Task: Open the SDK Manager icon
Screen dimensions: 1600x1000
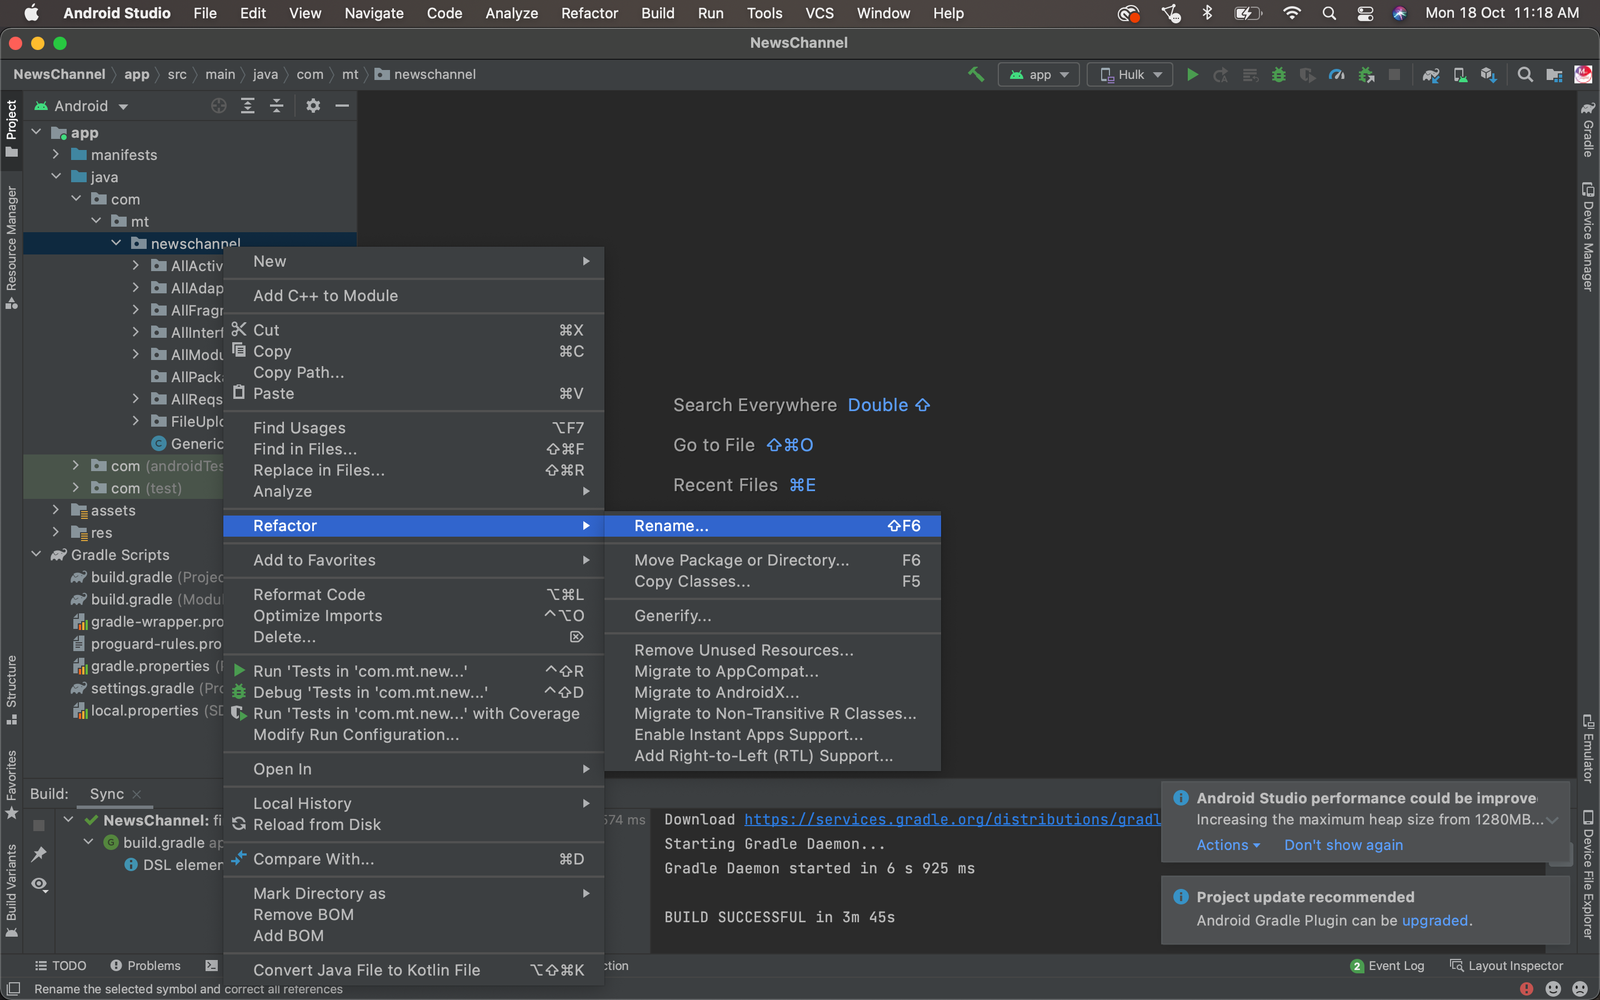Action: click(1489, 75)
